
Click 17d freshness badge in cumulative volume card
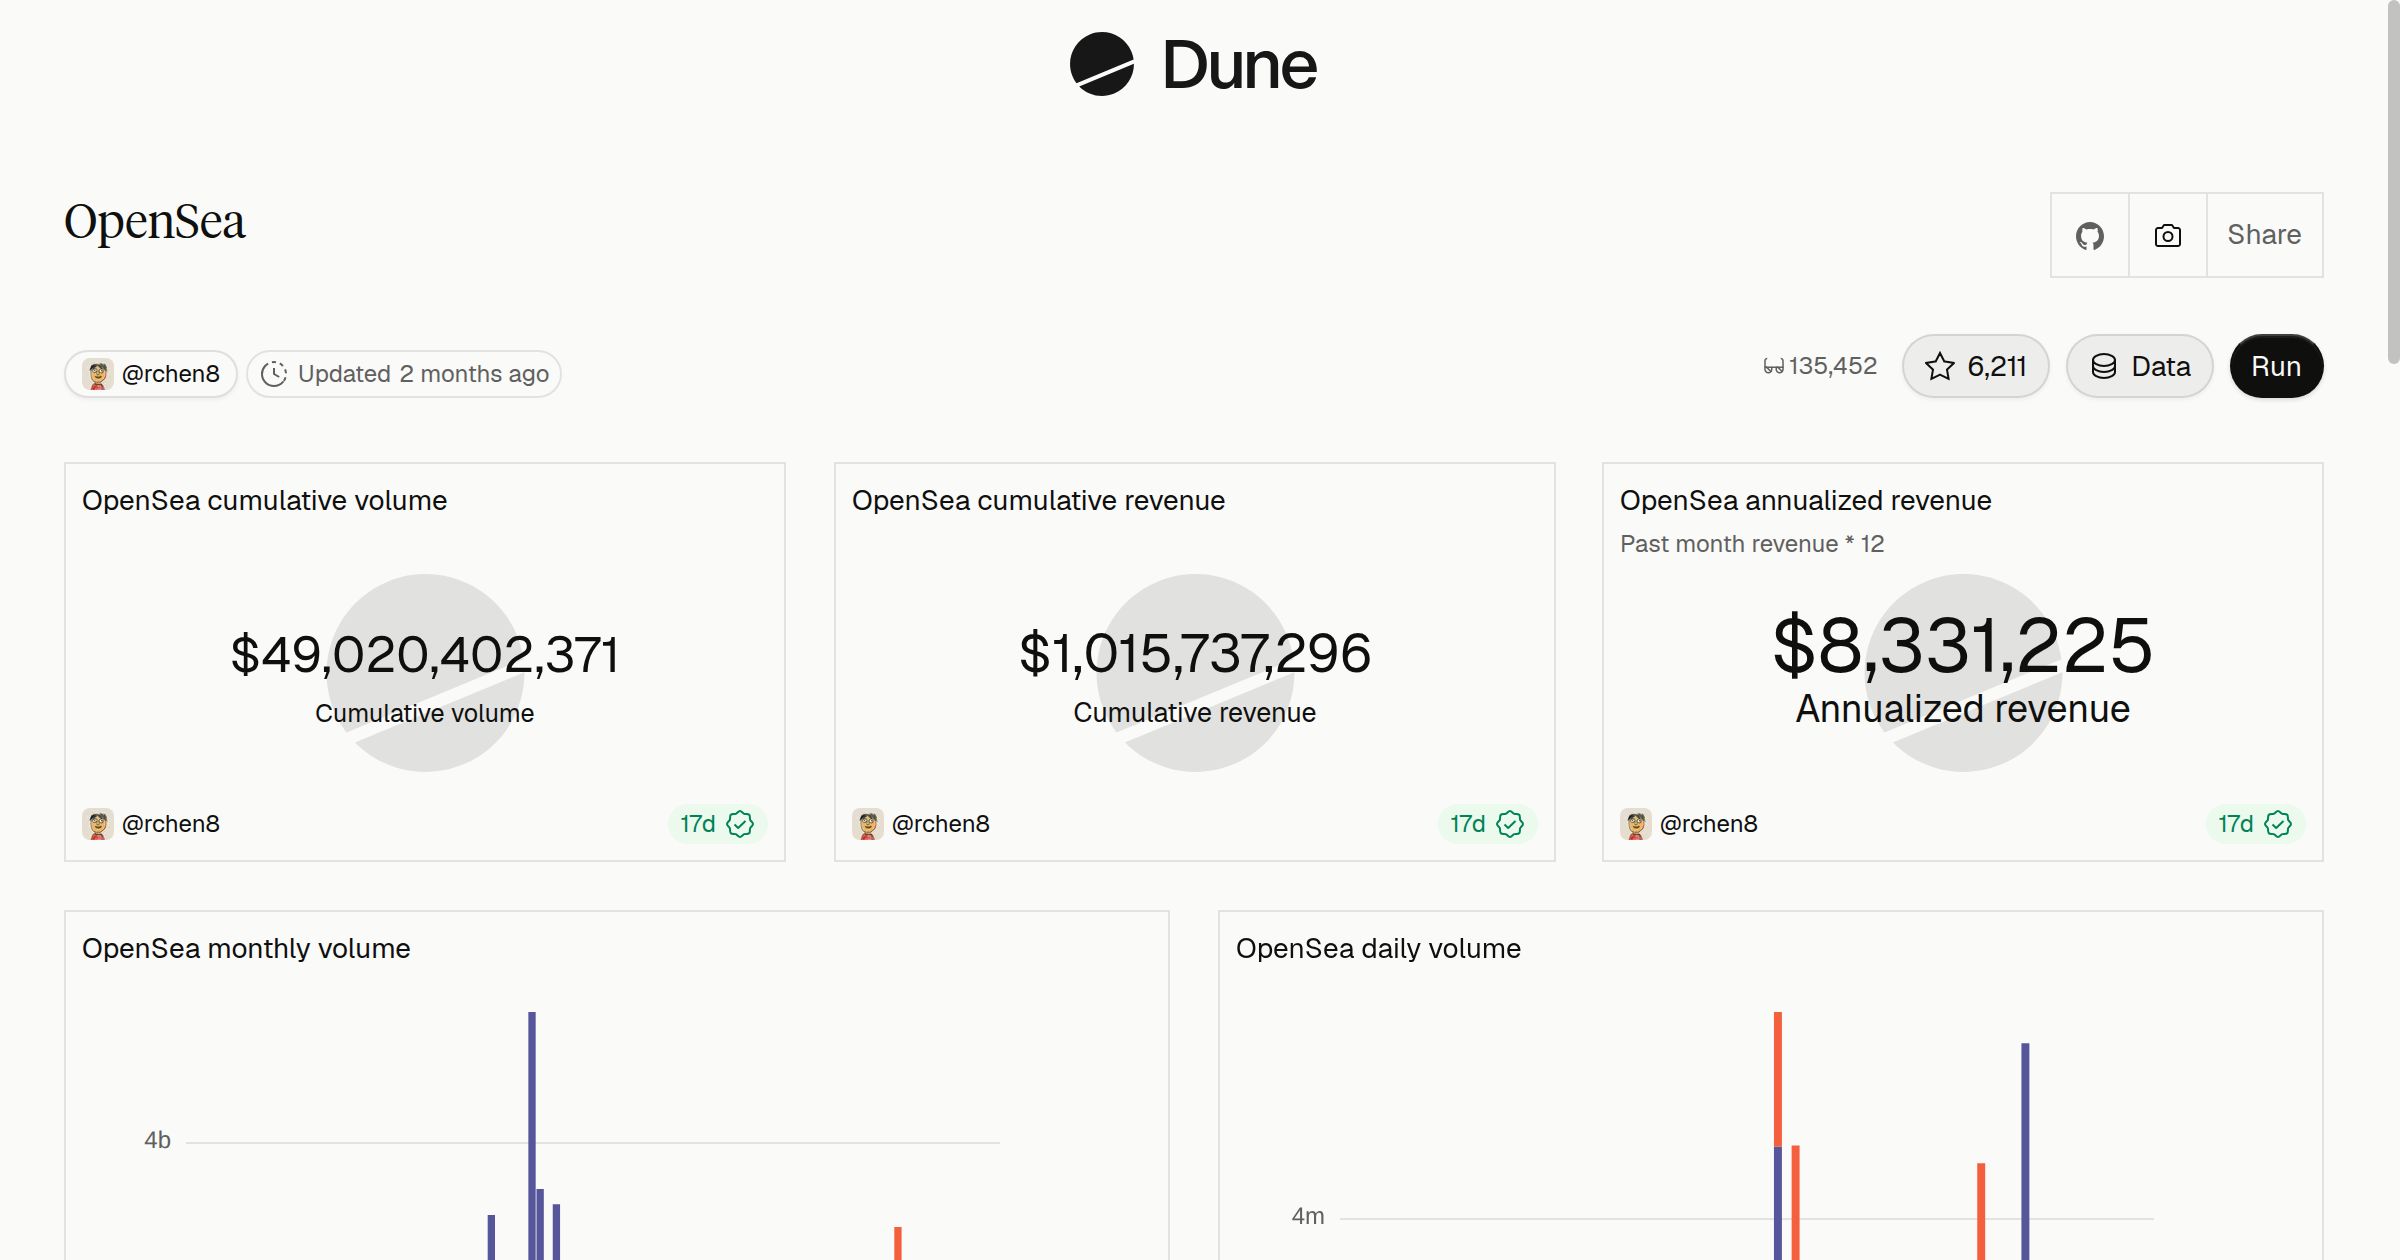(x=717, y=824)
